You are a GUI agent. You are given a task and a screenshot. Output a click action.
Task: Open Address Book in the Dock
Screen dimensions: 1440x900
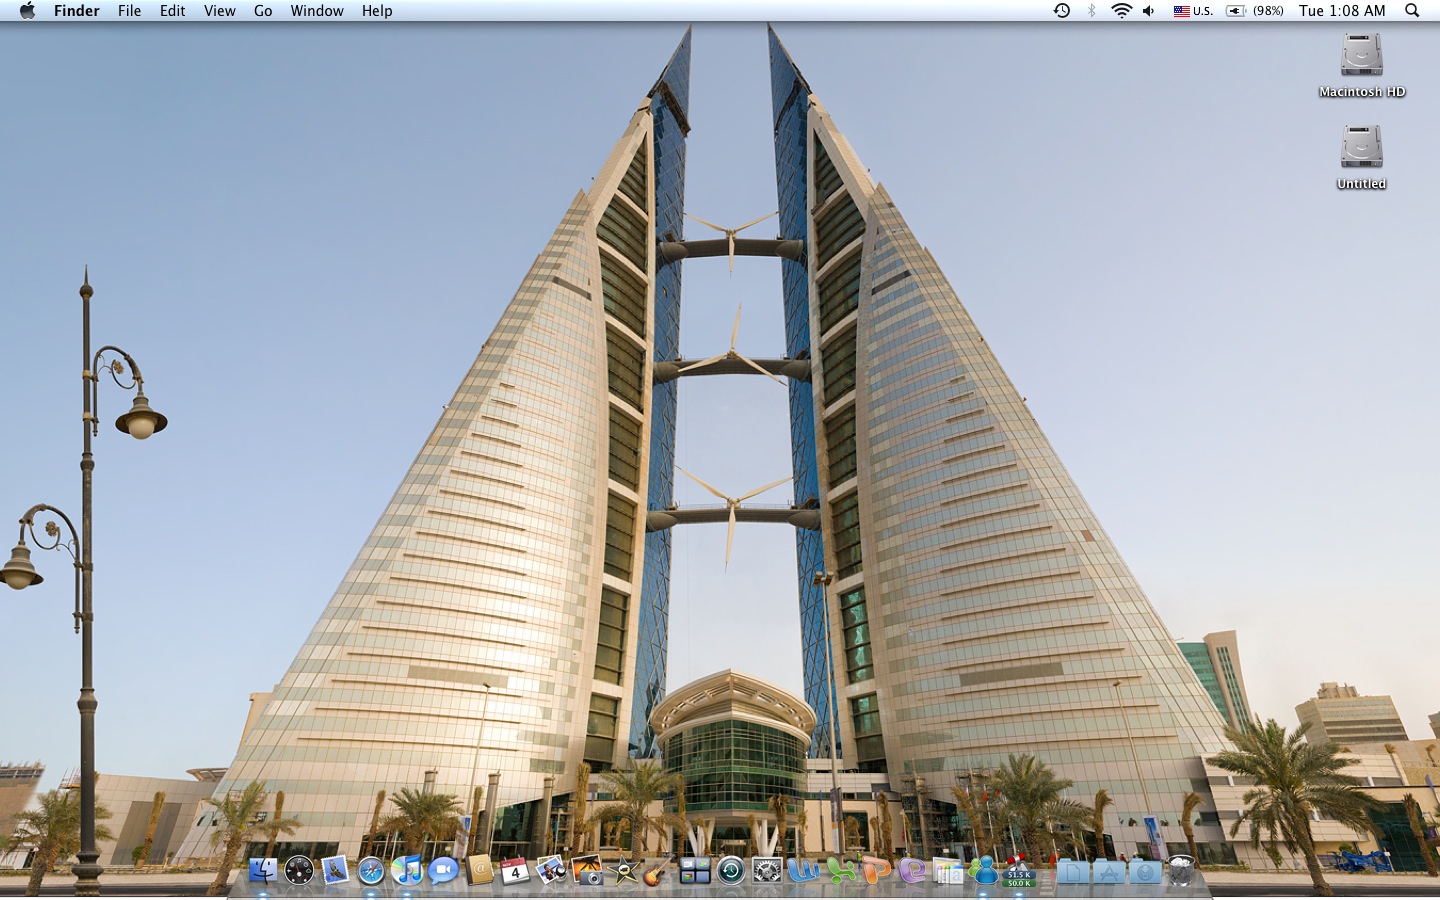[x=480, y=870]
